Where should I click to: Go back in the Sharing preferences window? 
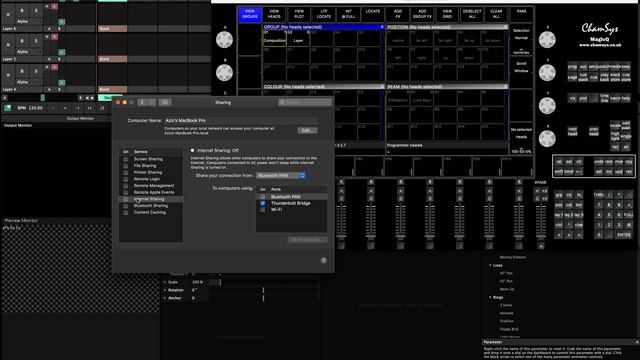[142, 102]
